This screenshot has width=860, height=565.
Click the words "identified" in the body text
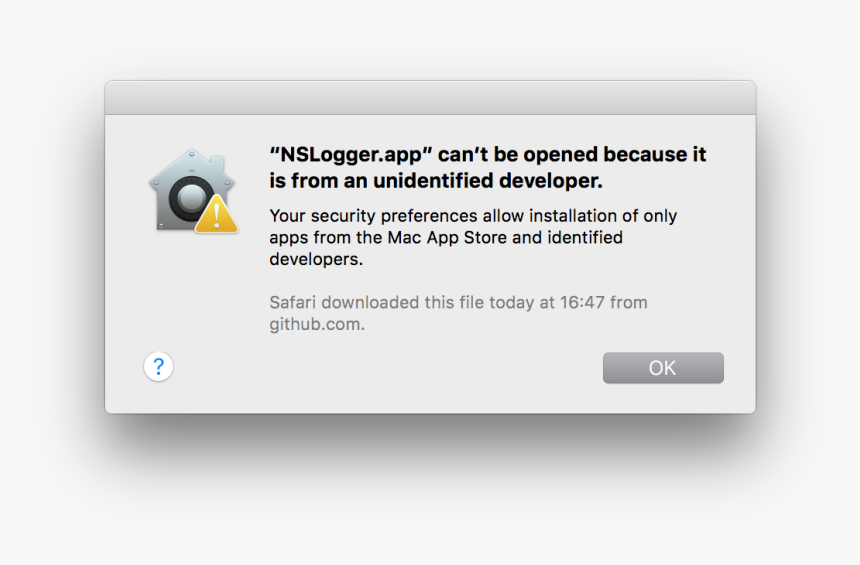[585, 238]
